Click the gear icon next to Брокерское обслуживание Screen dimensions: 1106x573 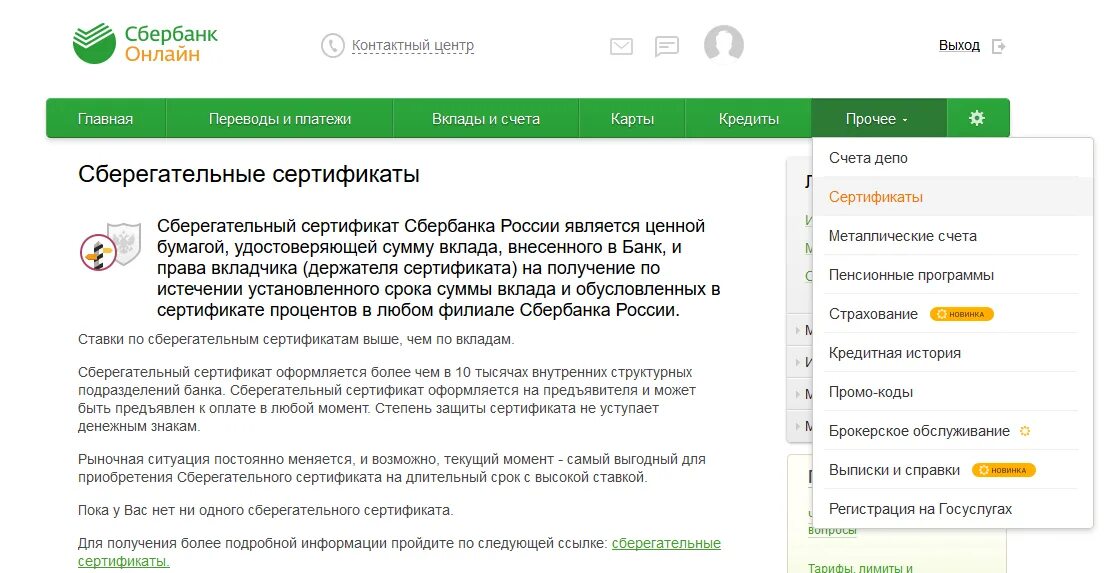(x=1025, y=430)
